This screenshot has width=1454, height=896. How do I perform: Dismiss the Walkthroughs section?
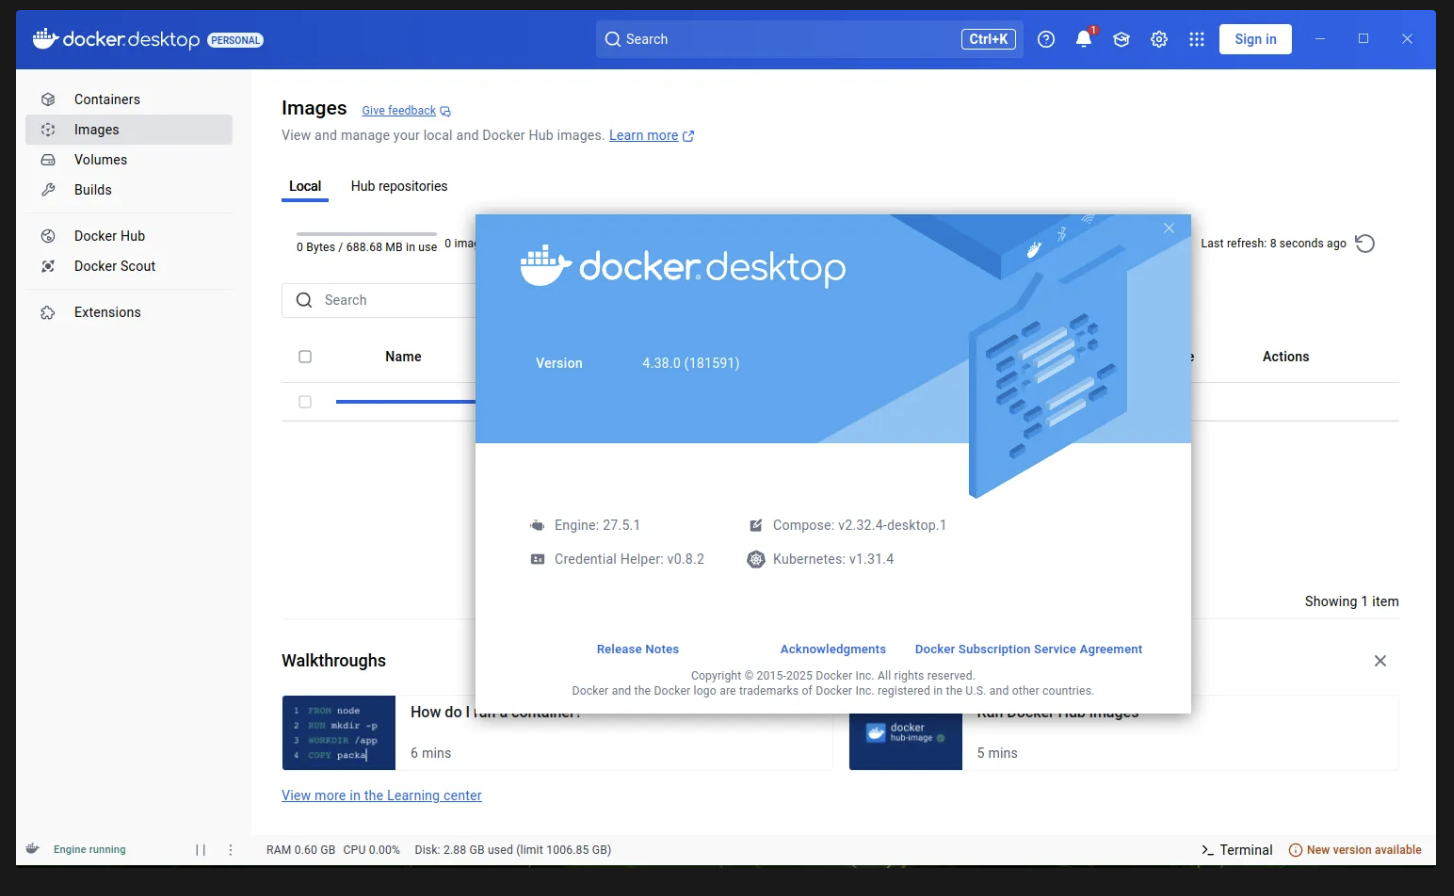pos(1380,661)
